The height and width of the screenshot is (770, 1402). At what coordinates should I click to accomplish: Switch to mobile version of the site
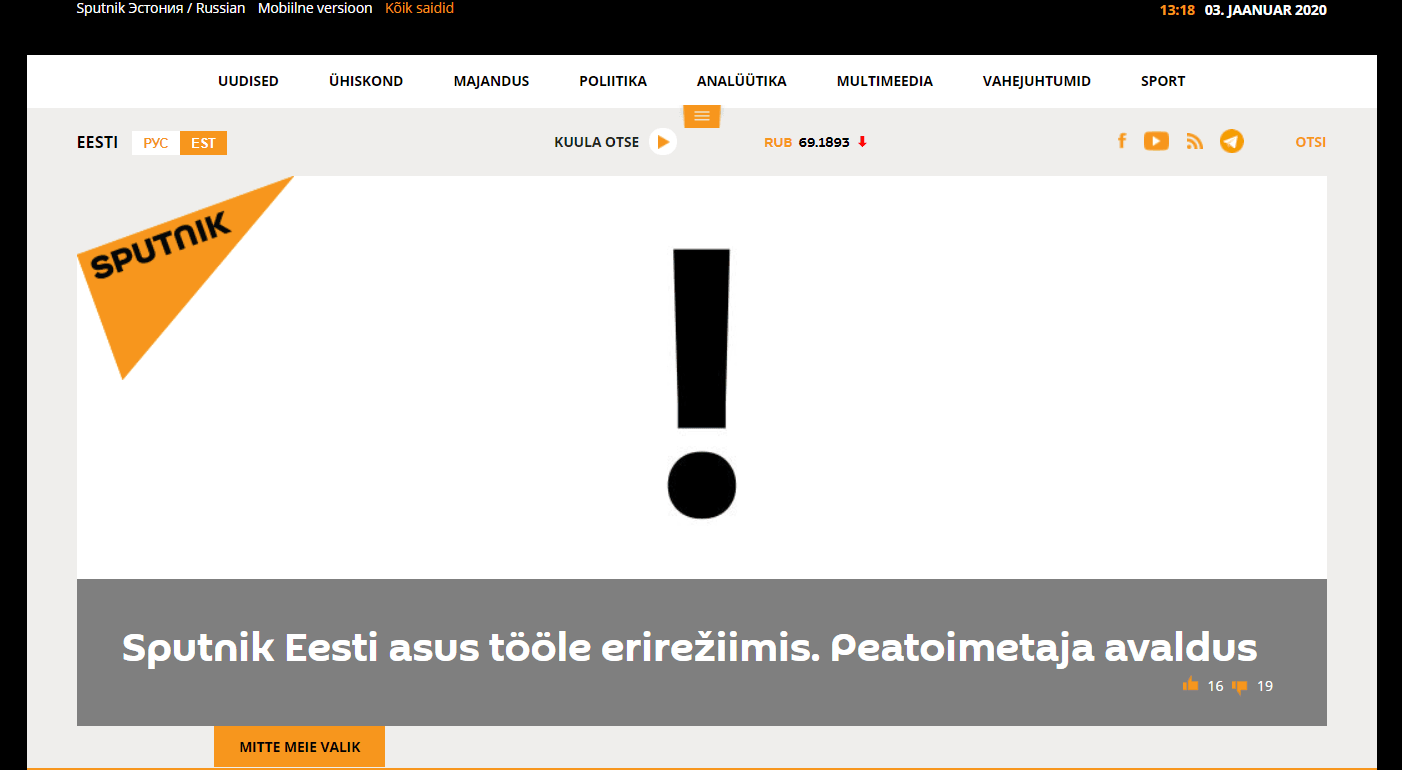315,8
